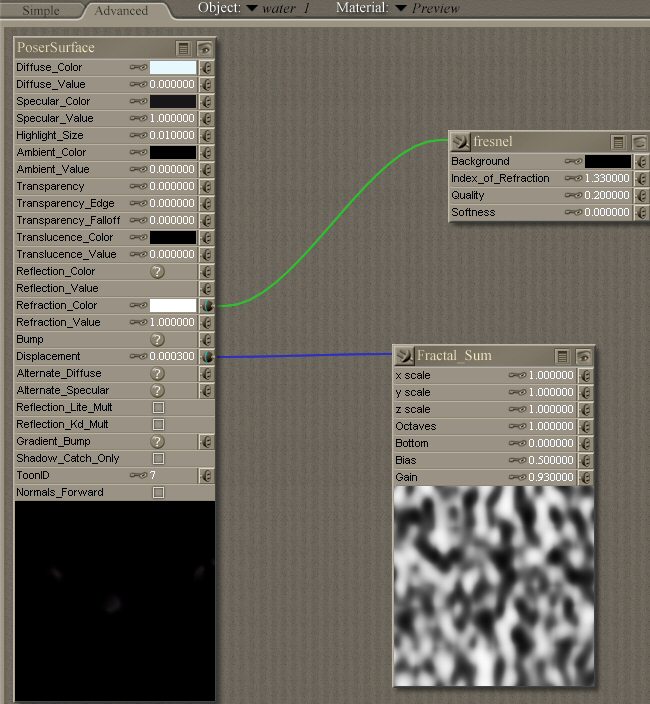
Task: Click the plug icon on Highlight_Size row
Action: [206, 136]
